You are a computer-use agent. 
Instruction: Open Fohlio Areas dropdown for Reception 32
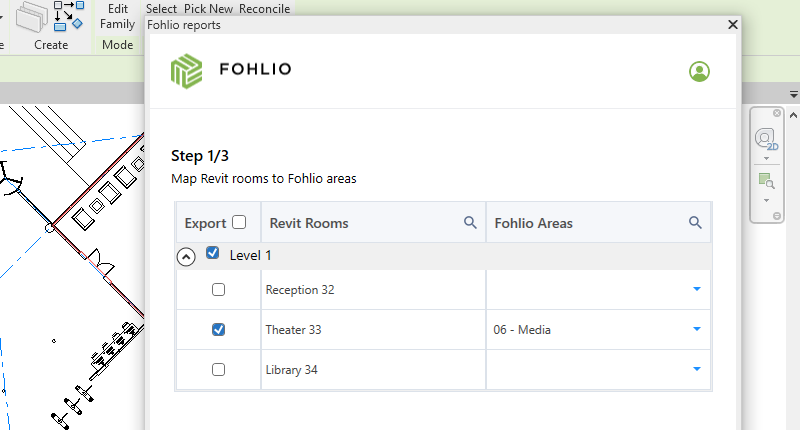(697, 289)
